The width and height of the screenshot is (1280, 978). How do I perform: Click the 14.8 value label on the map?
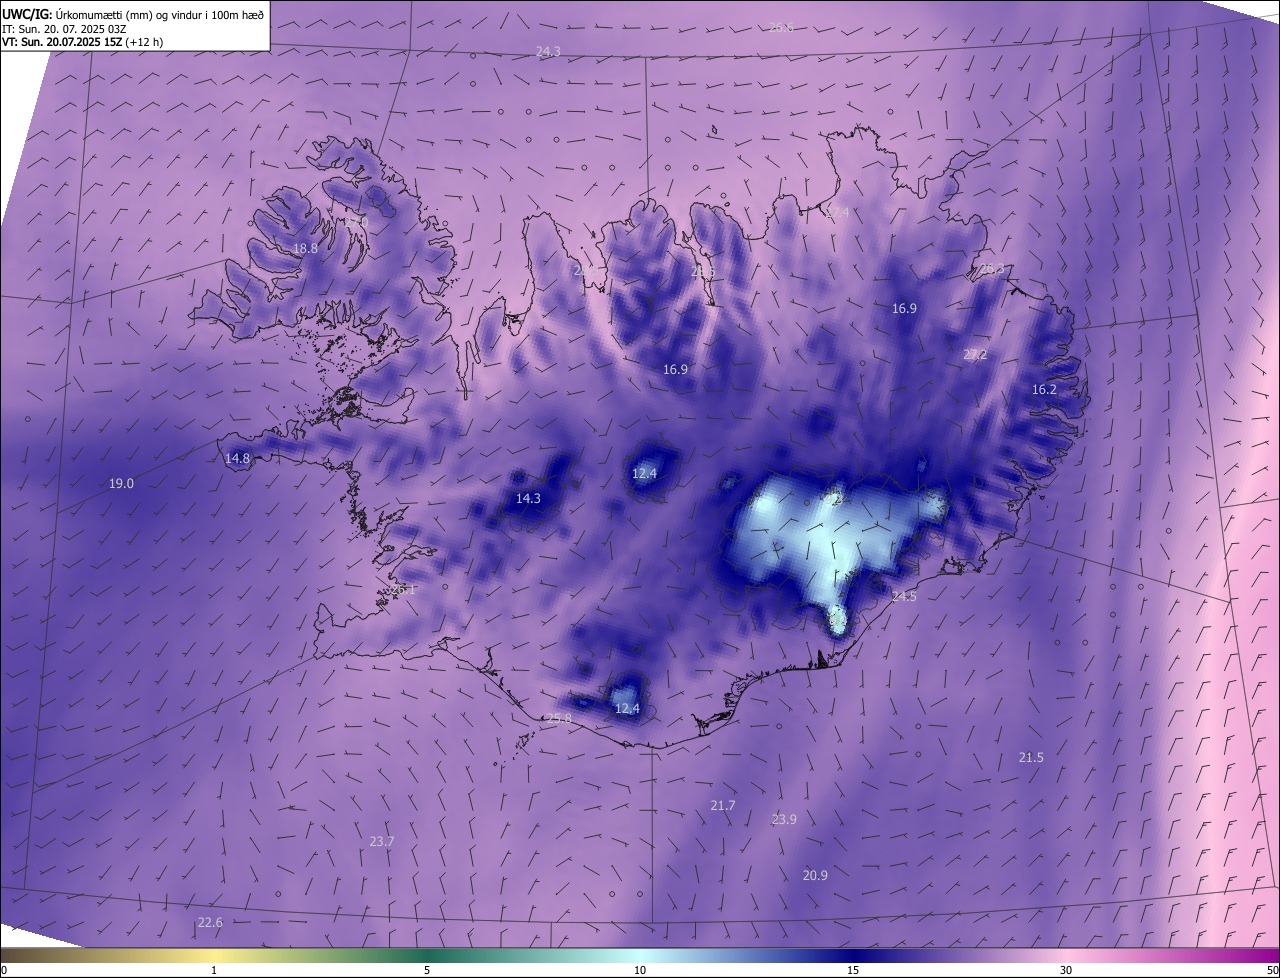click(x=237, y=458)
